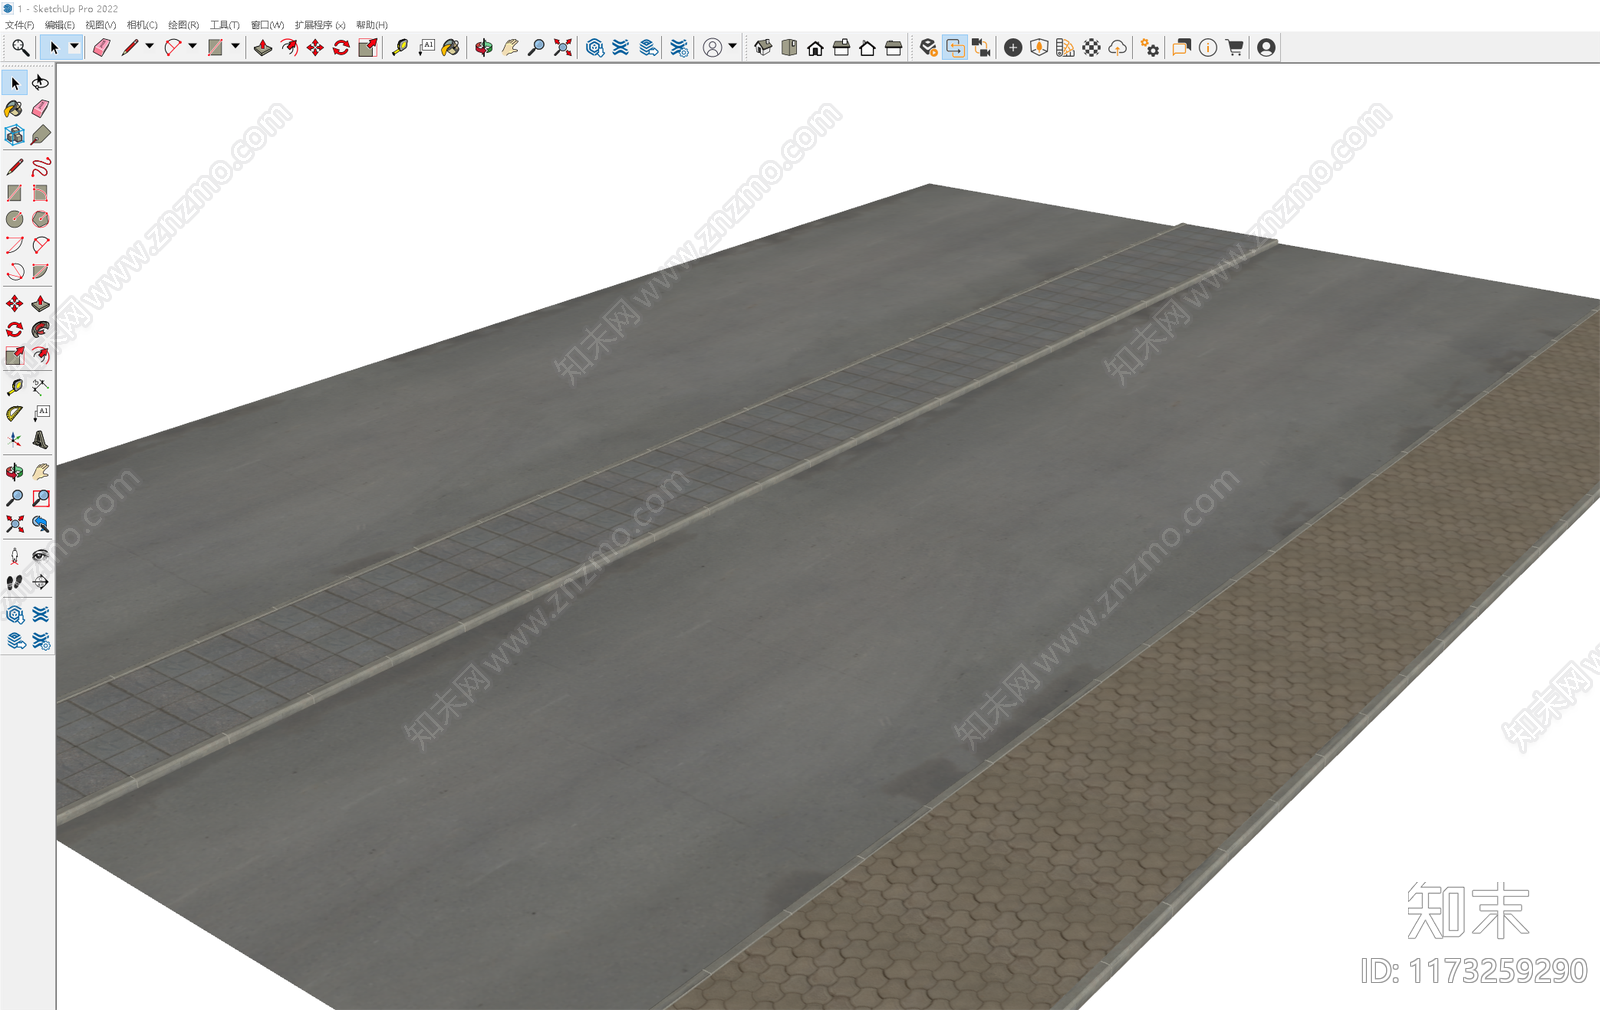Open the 视图(V) menu
The height and width of the screenshot is (1010, 1600).
[x=101, y=25]
